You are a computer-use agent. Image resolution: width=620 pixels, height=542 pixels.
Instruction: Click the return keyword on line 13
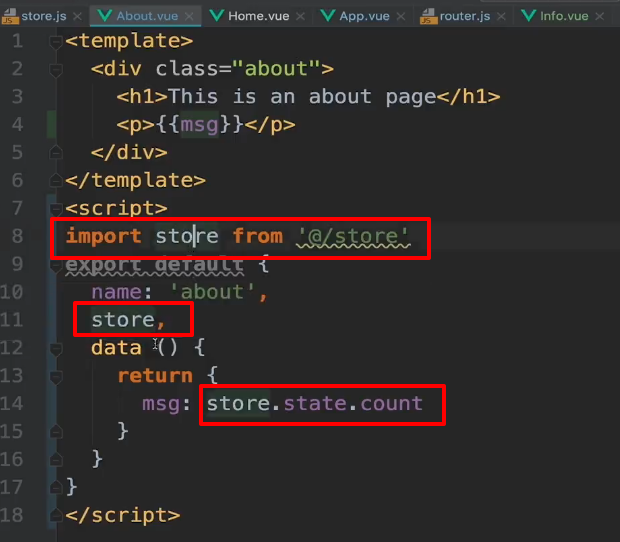point(155,376)
